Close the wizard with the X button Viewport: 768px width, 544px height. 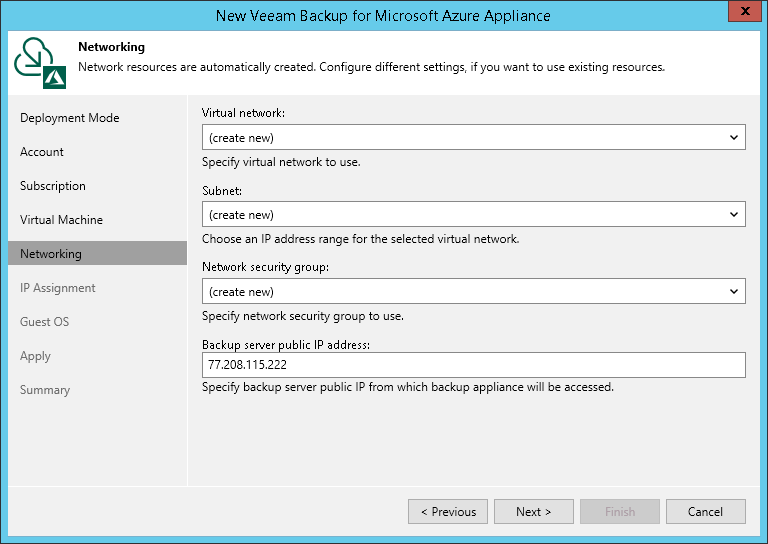coord(744,12)
